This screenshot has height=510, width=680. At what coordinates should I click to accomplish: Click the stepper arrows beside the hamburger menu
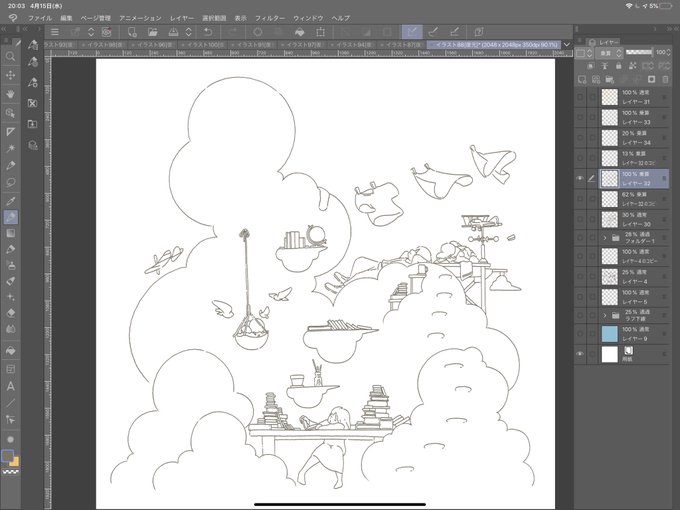pos(91,32)
